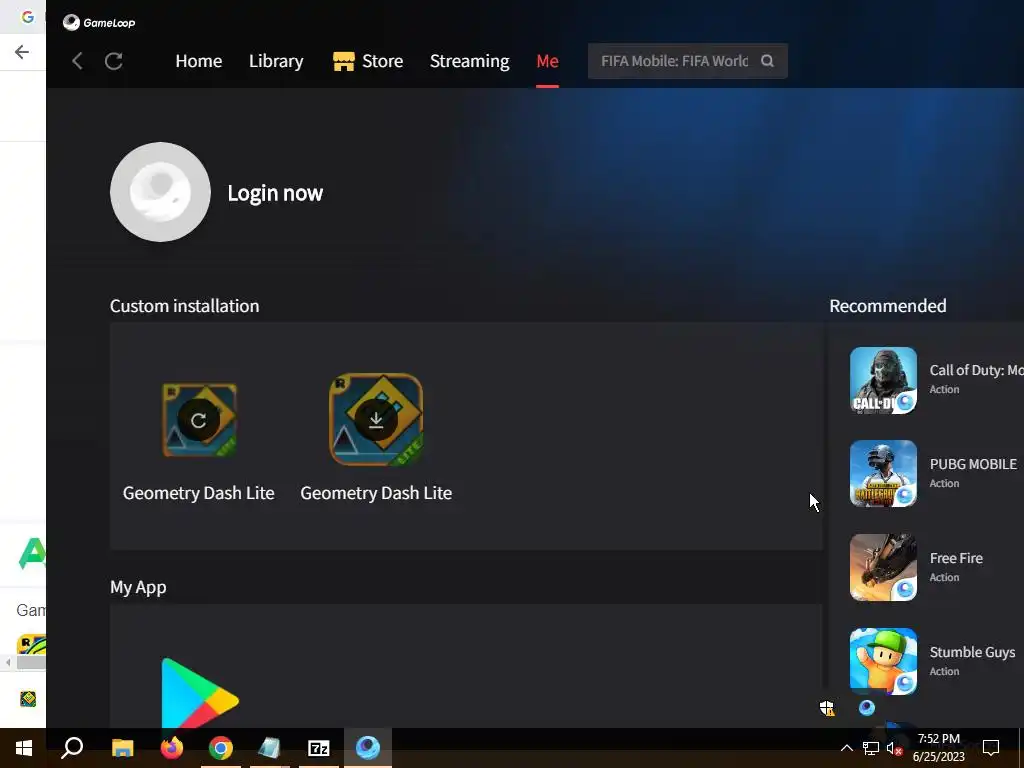This screenshot has height=768, width=1024.
Task: Click Windows Security tray icon
Action: (x=827, y=708)
